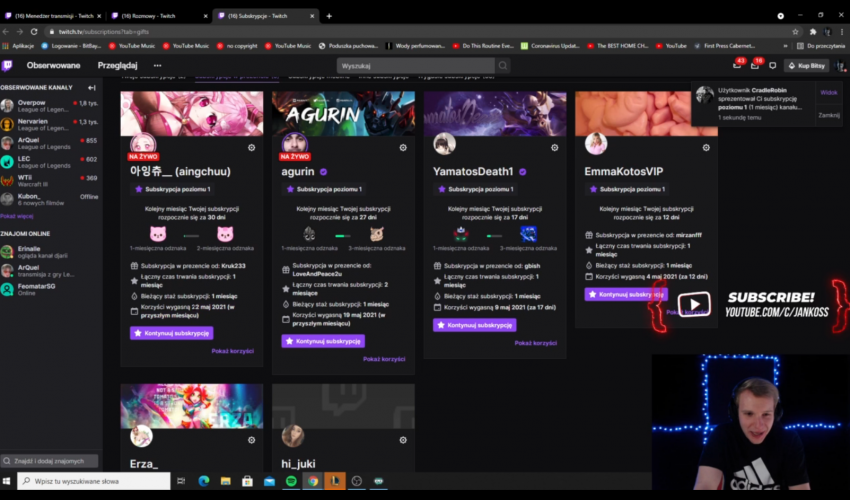The width and height of the screenshot is (850, 500).
Task: Click Widok on CradleRobin notification
Action: [x=828, y=93]
